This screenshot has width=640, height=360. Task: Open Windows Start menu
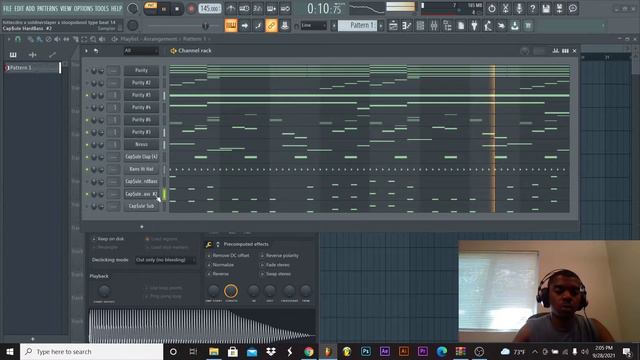[x=10, y=351]
